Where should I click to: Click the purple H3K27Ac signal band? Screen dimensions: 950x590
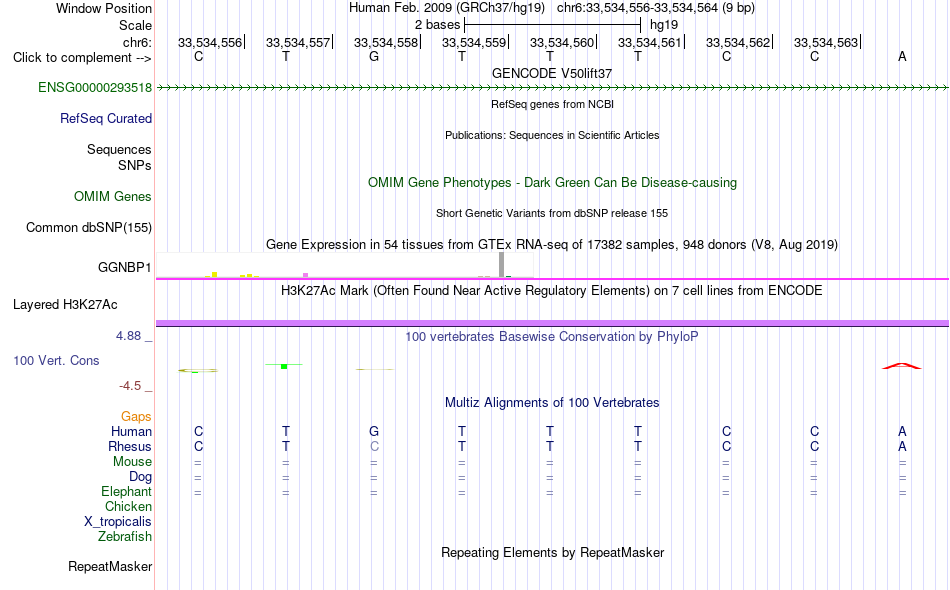pos(552,323)
